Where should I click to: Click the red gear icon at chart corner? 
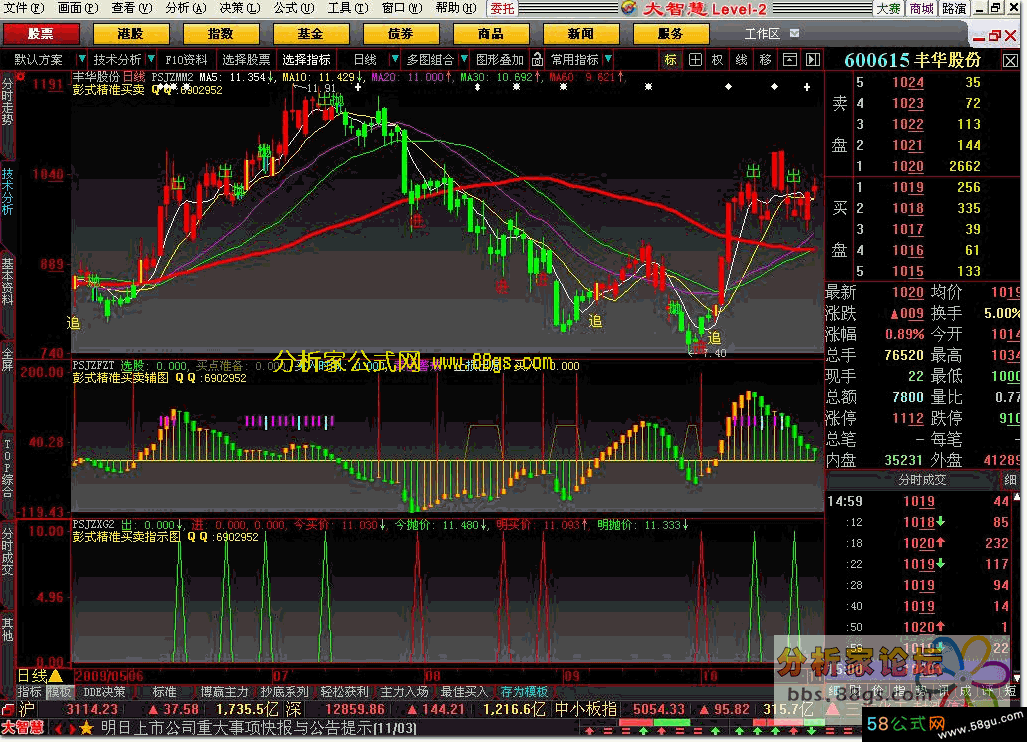coord(21,77)
